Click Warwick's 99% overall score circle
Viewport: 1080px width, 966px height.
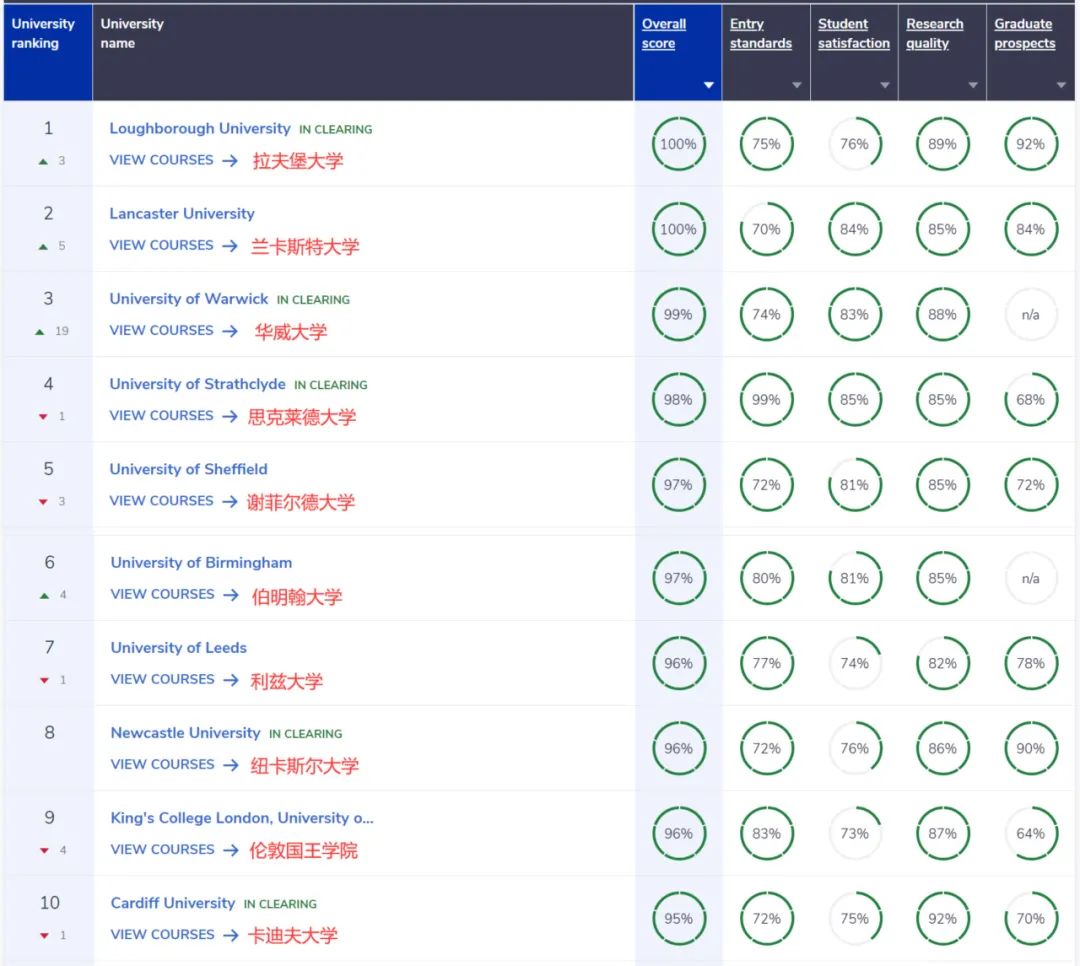(x=678, y=314)
